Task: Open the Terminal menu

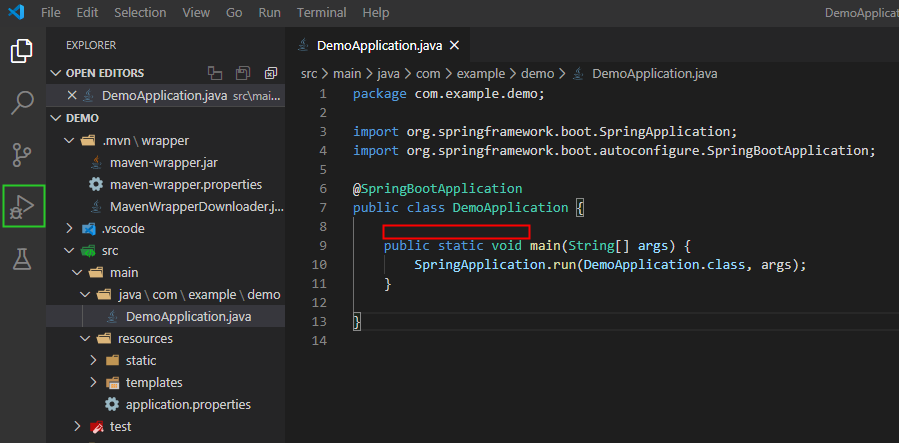Action: 322,12
